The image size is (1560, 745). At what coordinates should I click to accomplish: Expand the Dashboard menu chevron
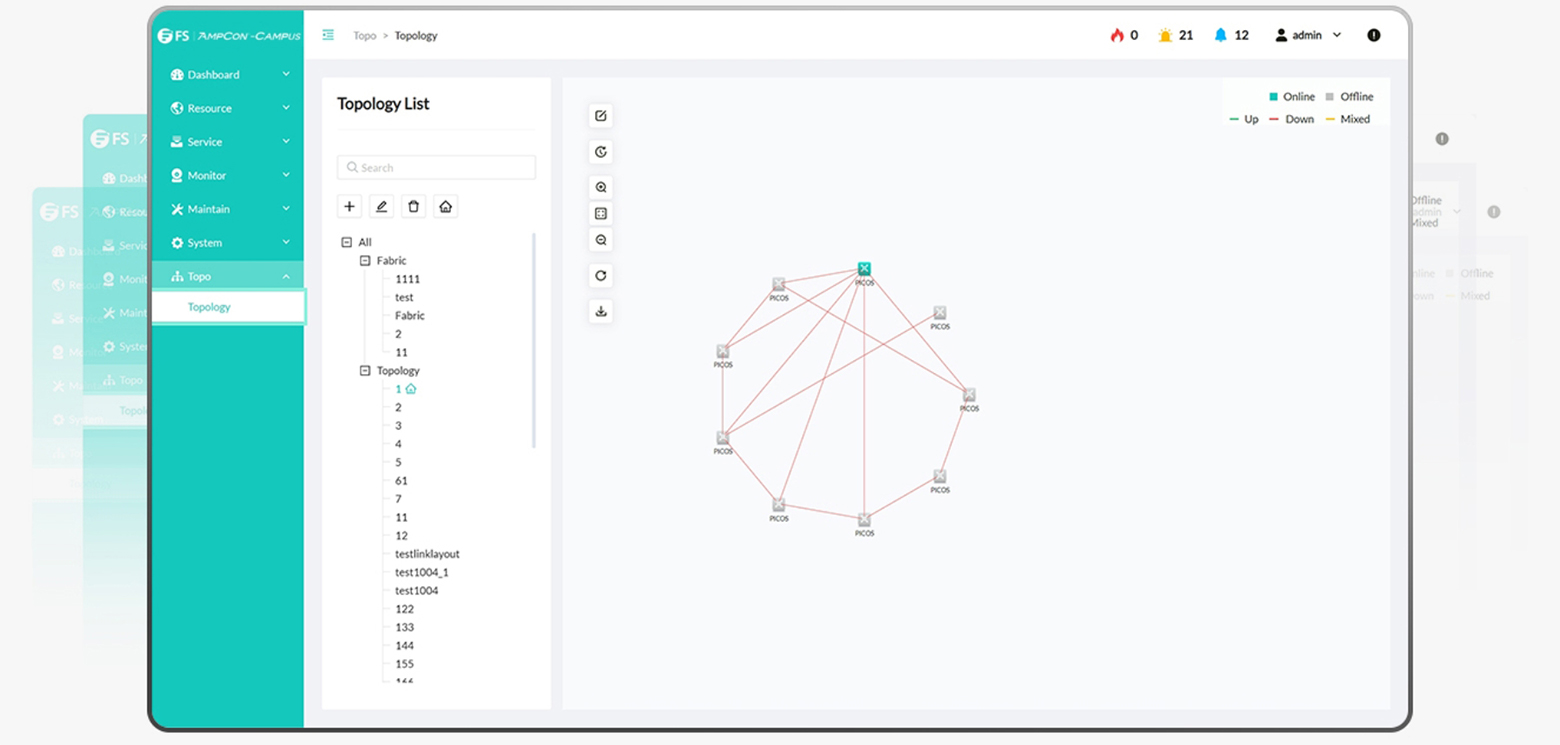pos(286,74)
